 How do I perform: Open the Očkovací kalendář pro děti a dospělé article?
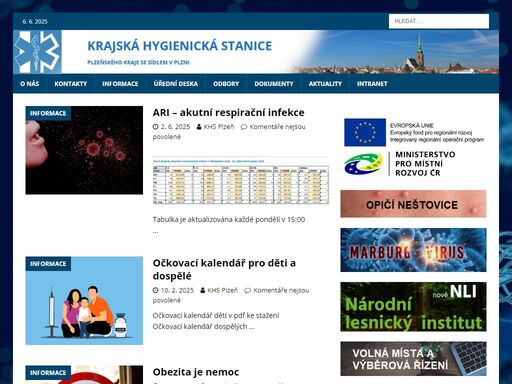[224, 269]
